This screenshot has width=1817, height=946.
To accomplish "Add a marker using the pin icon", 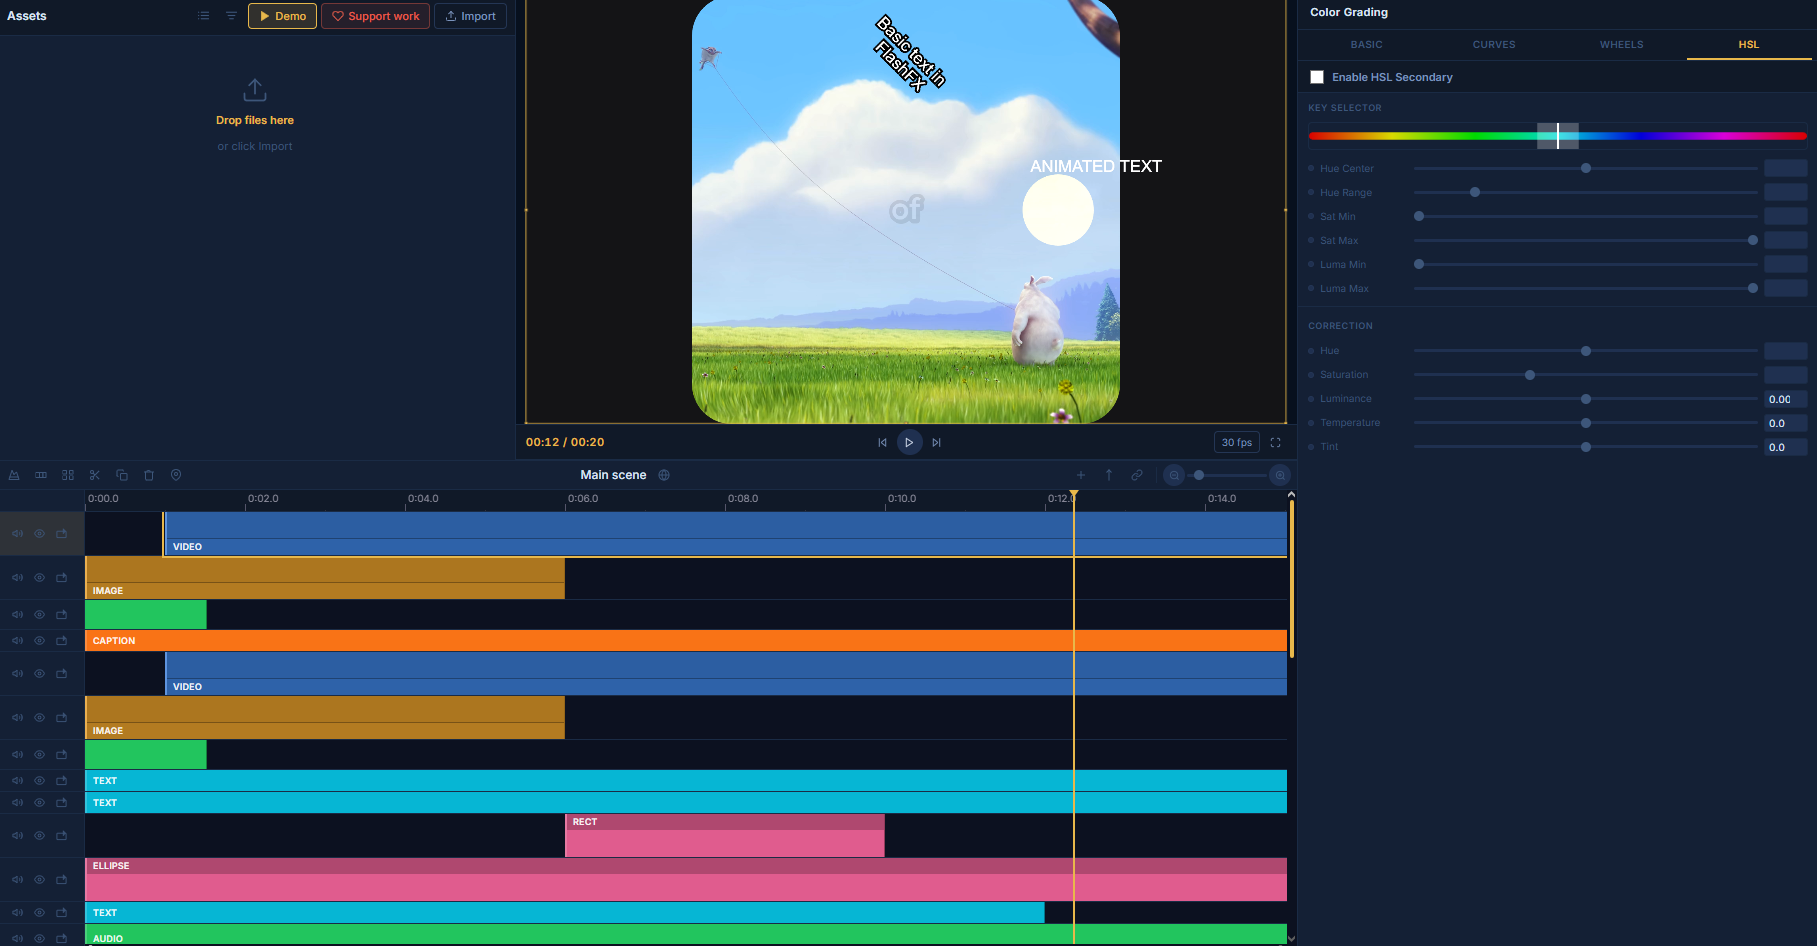I will [x=176, y=475].
